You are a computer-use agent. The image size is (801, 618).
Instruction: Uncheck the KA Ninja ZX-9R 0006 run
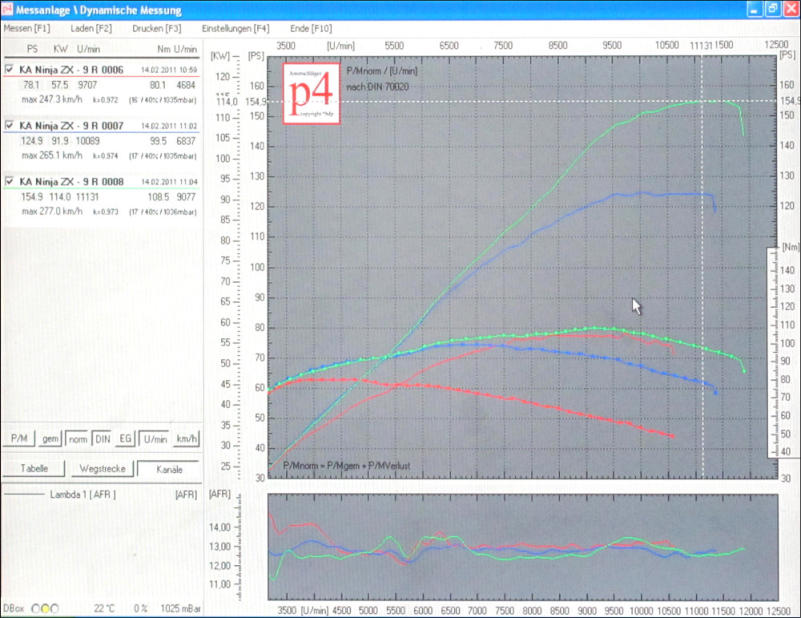[9, 70]
